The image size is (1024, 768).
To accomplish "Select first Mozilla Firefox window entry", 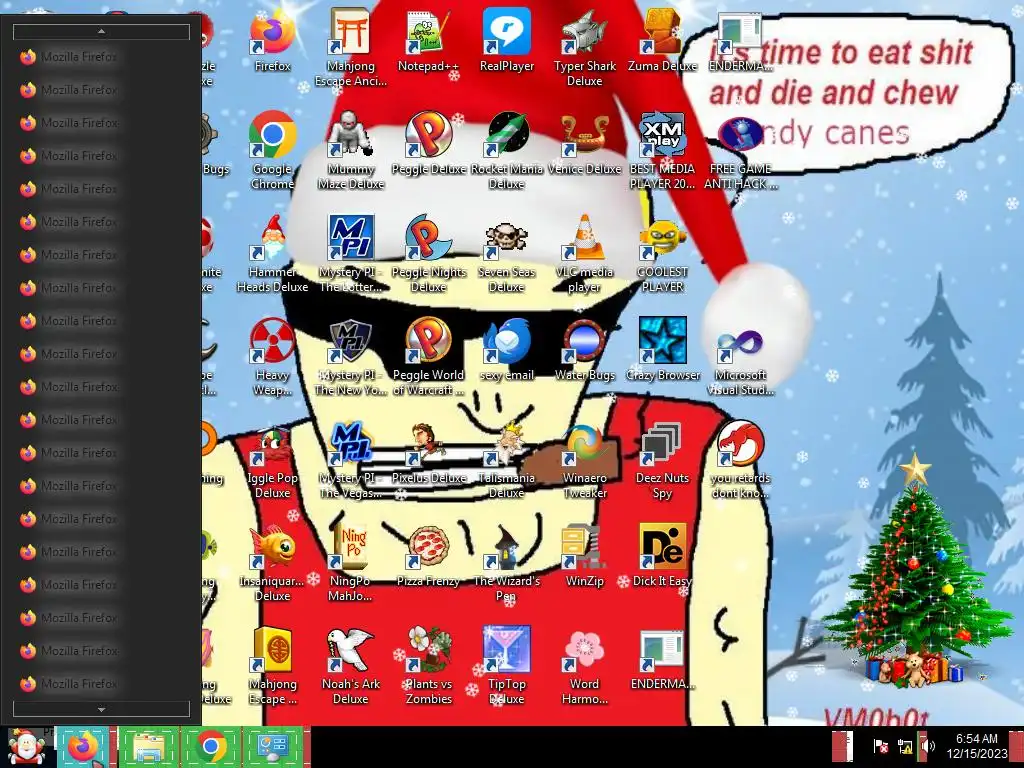I will (x=101, y=57).
